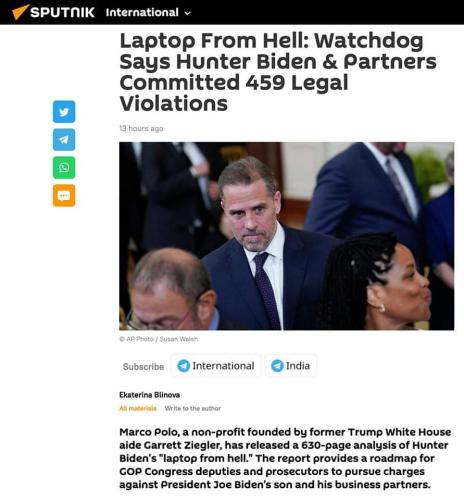Screen dimensions: 464x500
Task: Share article via Twitter icon
Action: pos(64,112)
